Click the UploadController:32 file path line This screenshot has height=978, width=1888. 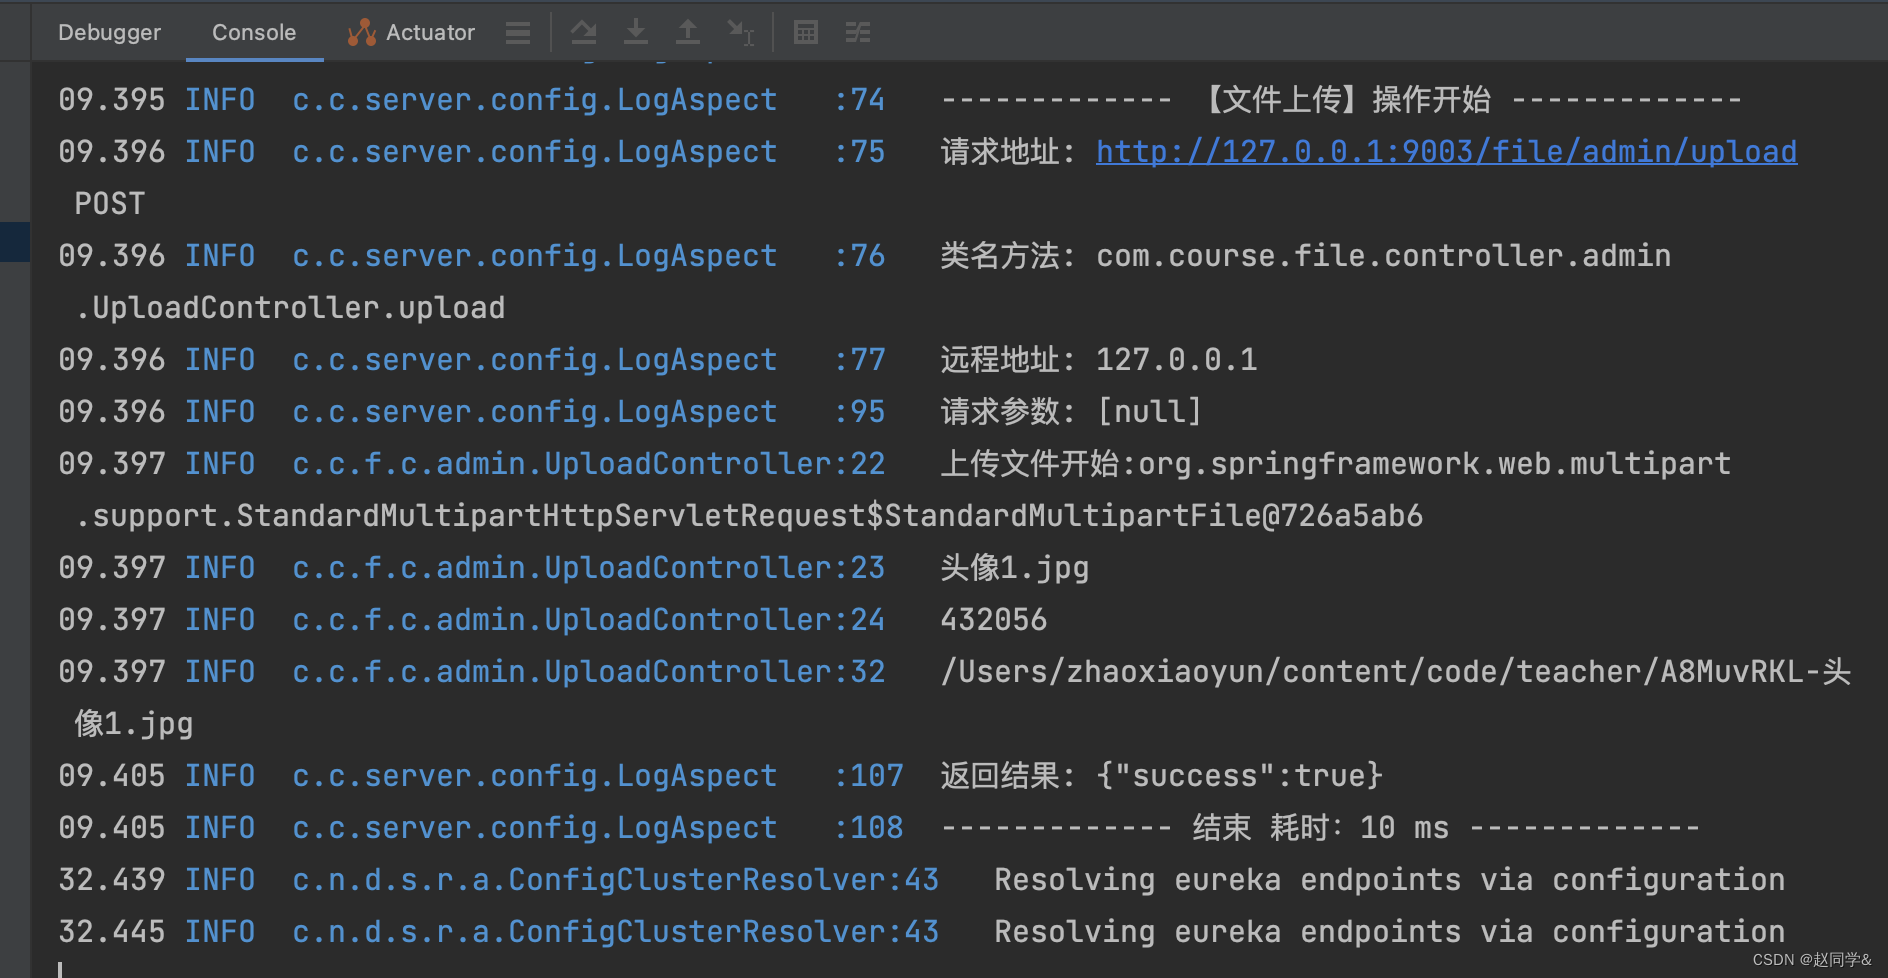tap(588, 671)
